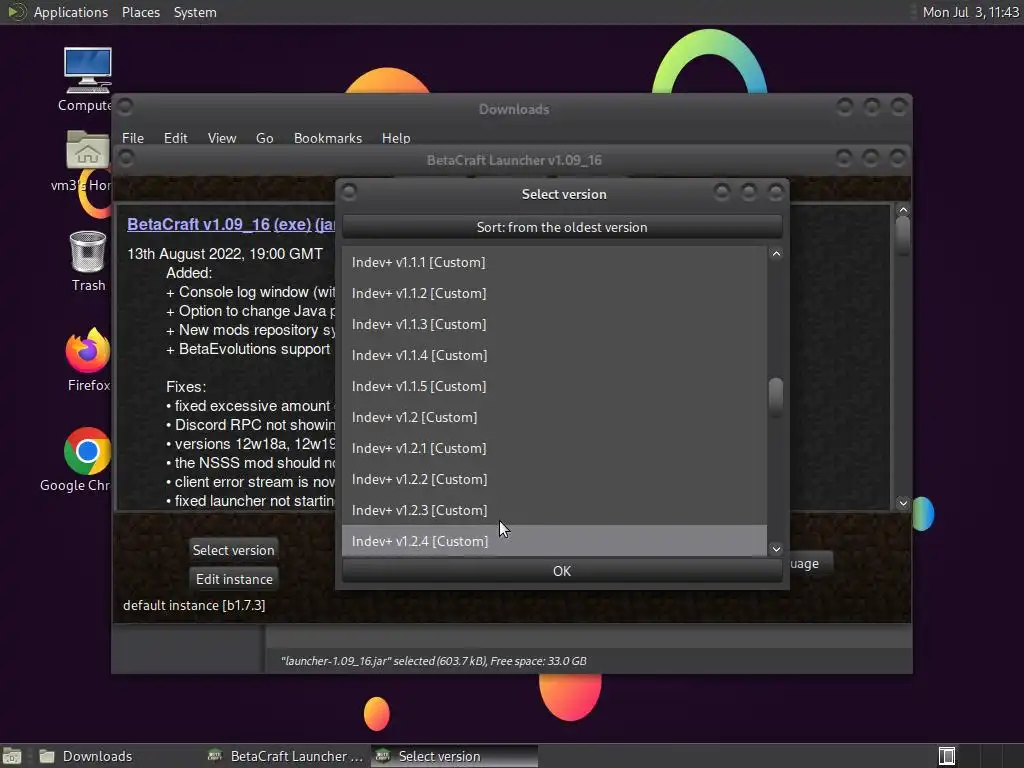Open Edit menu in Downloads window
Screen dimensions: 1024x768
point(175,138)
